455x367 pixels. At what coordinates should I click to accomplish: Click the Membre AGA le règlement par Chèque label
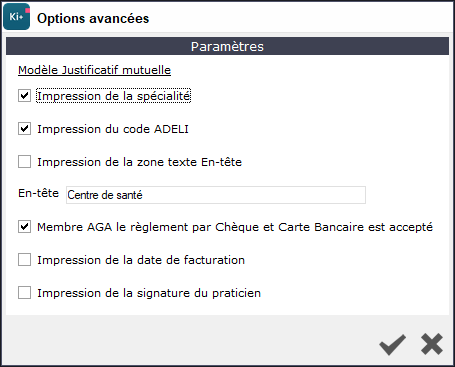coord(235,227)
